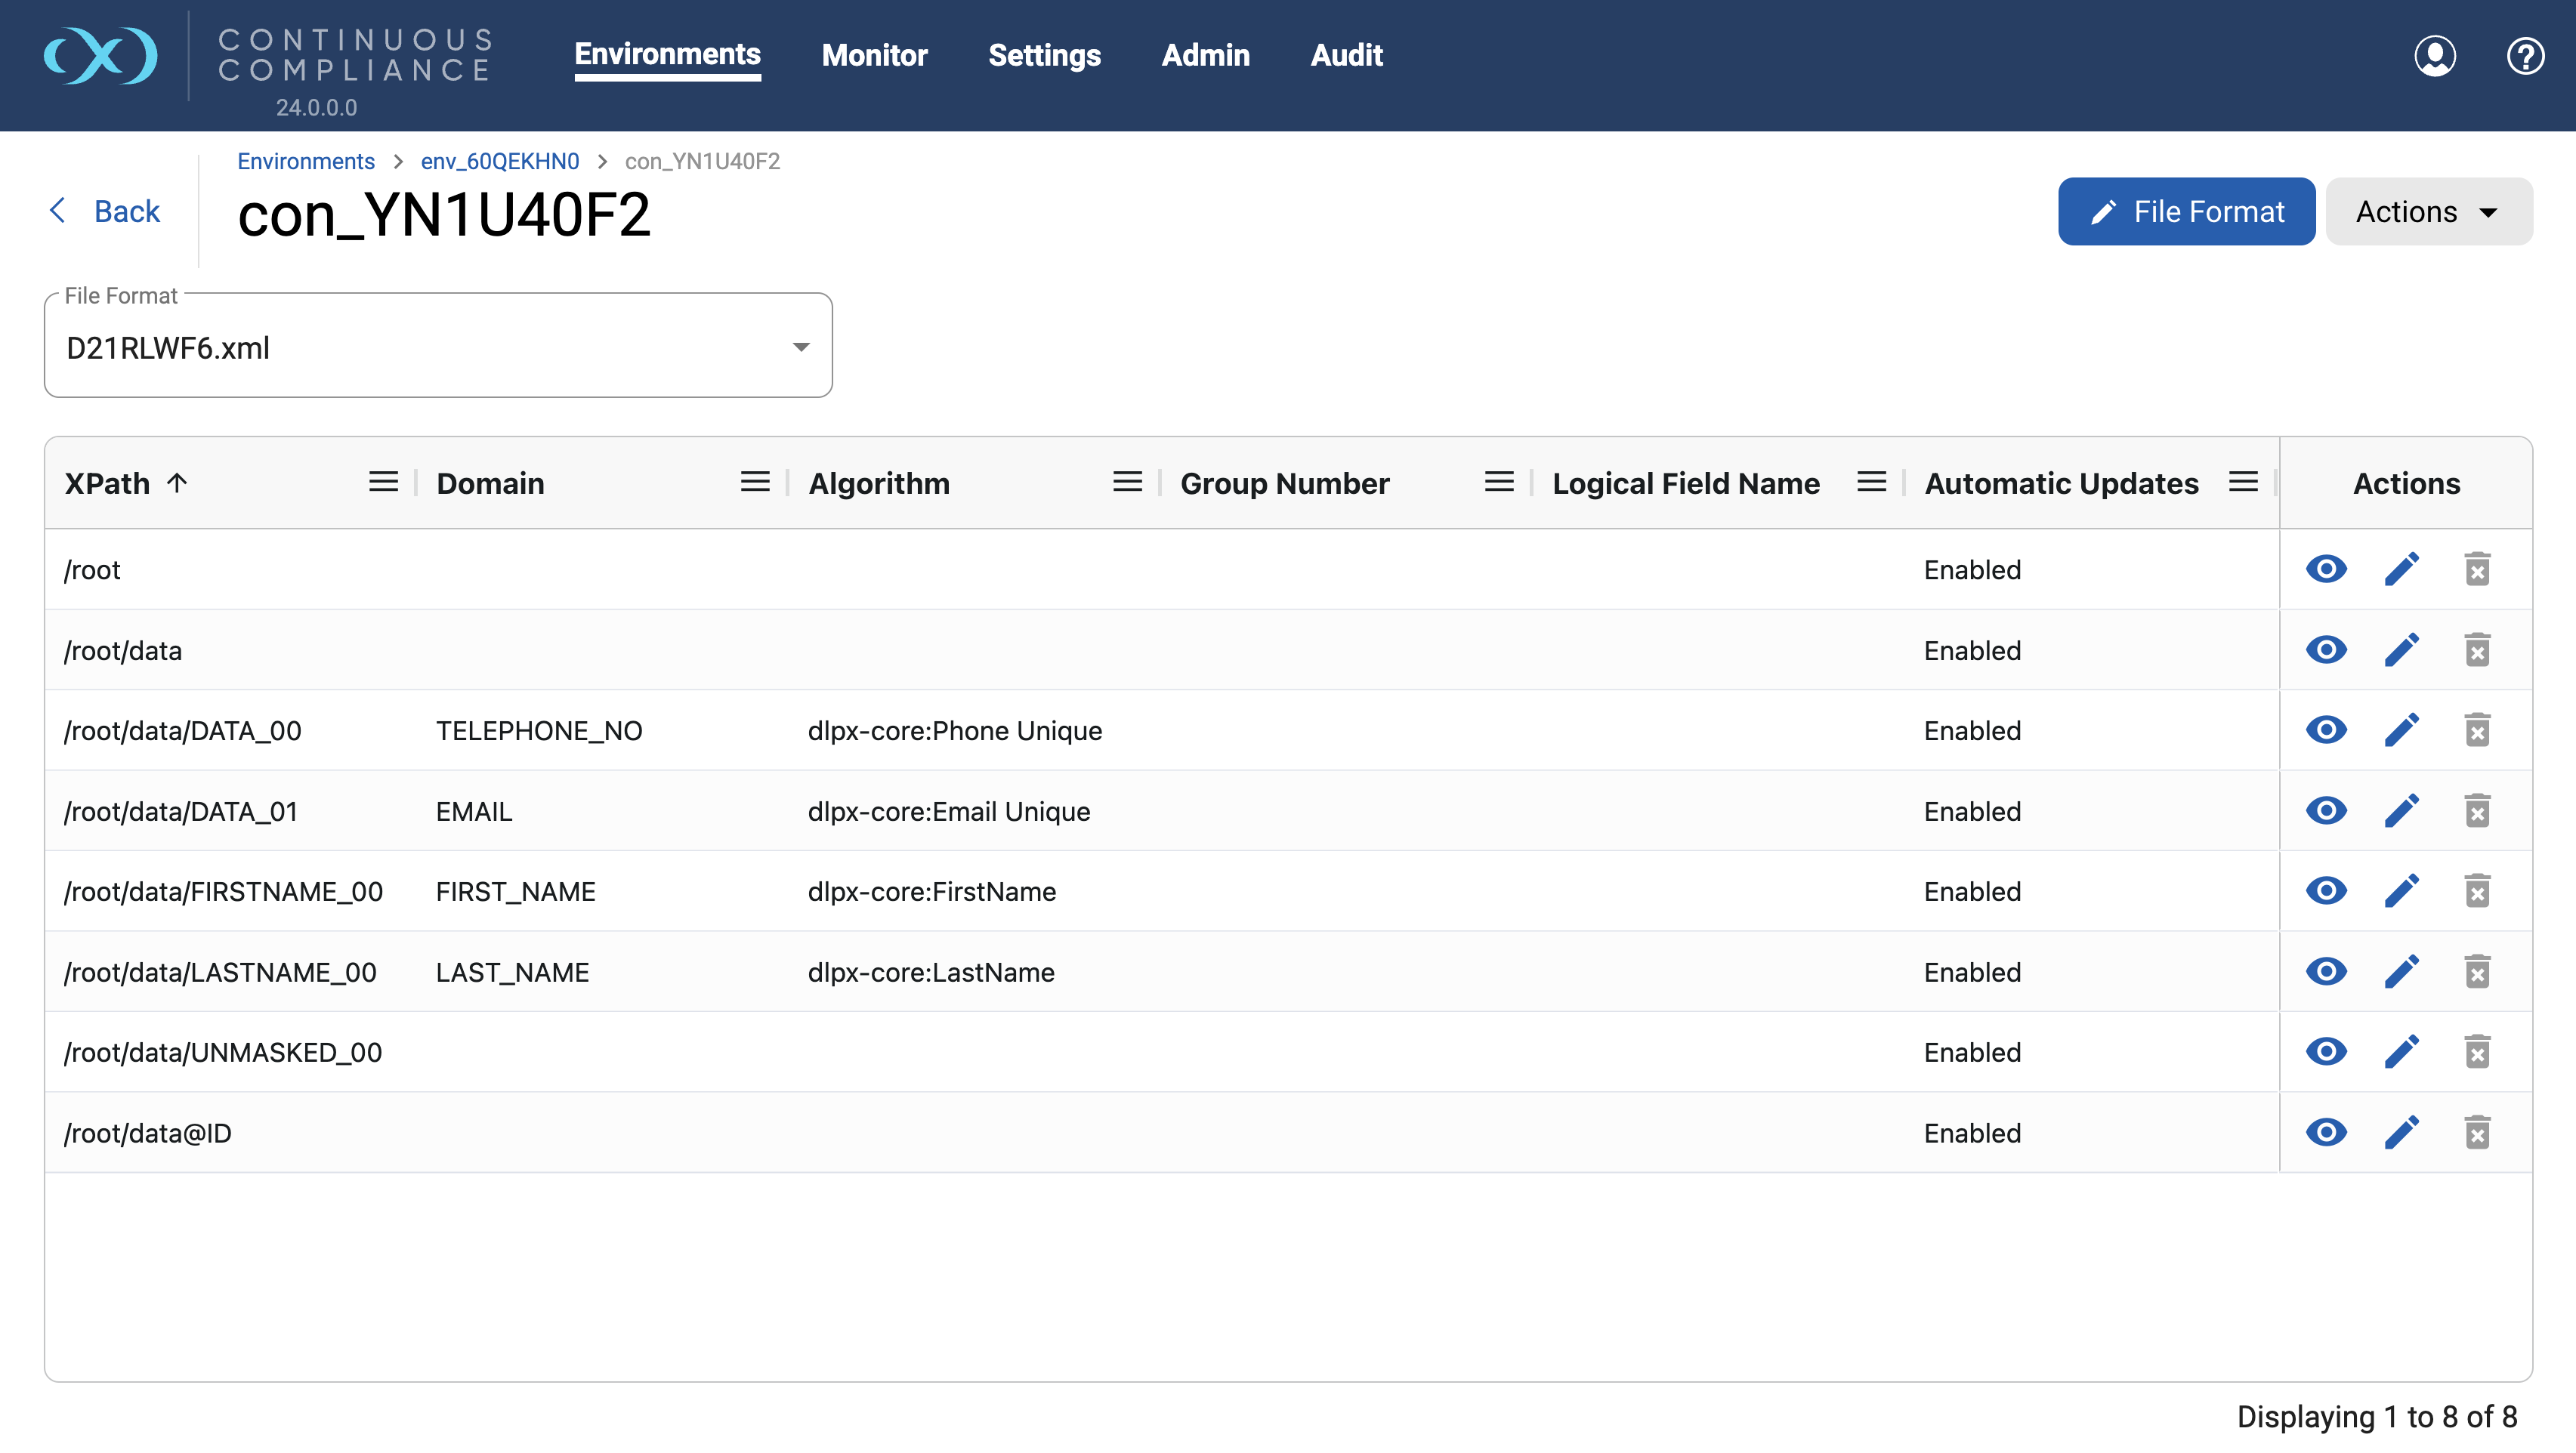Sort by XPath column header
Image resolution: width=2576 pixels, height=1453 pixels.
pyautogui.click(x=108, y=483)
